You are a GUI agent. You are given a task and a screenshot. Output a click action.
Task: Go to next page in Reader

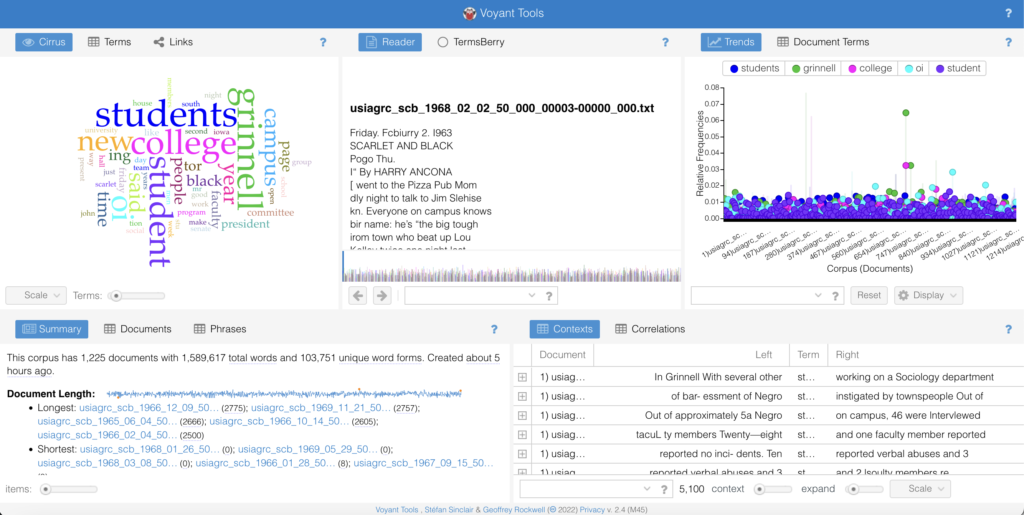pos(382,296)
